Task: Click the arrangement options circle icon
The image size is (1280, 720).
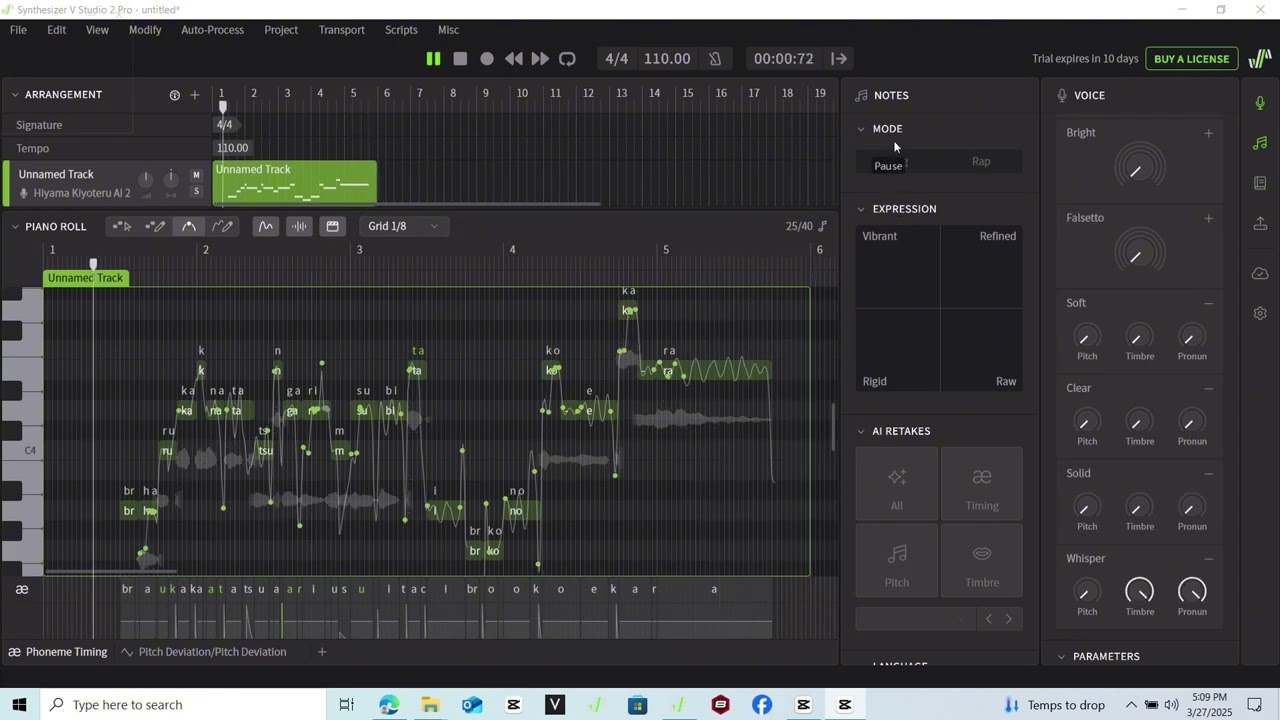Action: pos(175,95)
